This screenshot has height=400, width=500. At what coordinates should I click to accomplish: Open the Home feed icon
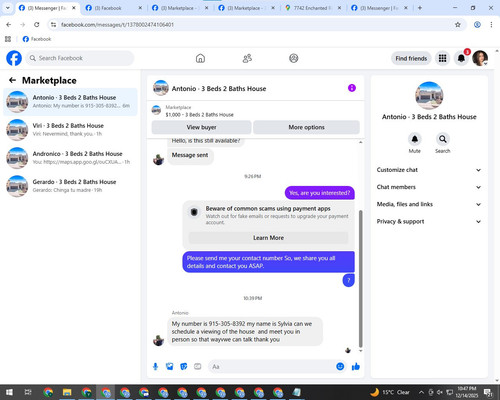[x=200, y=58]
